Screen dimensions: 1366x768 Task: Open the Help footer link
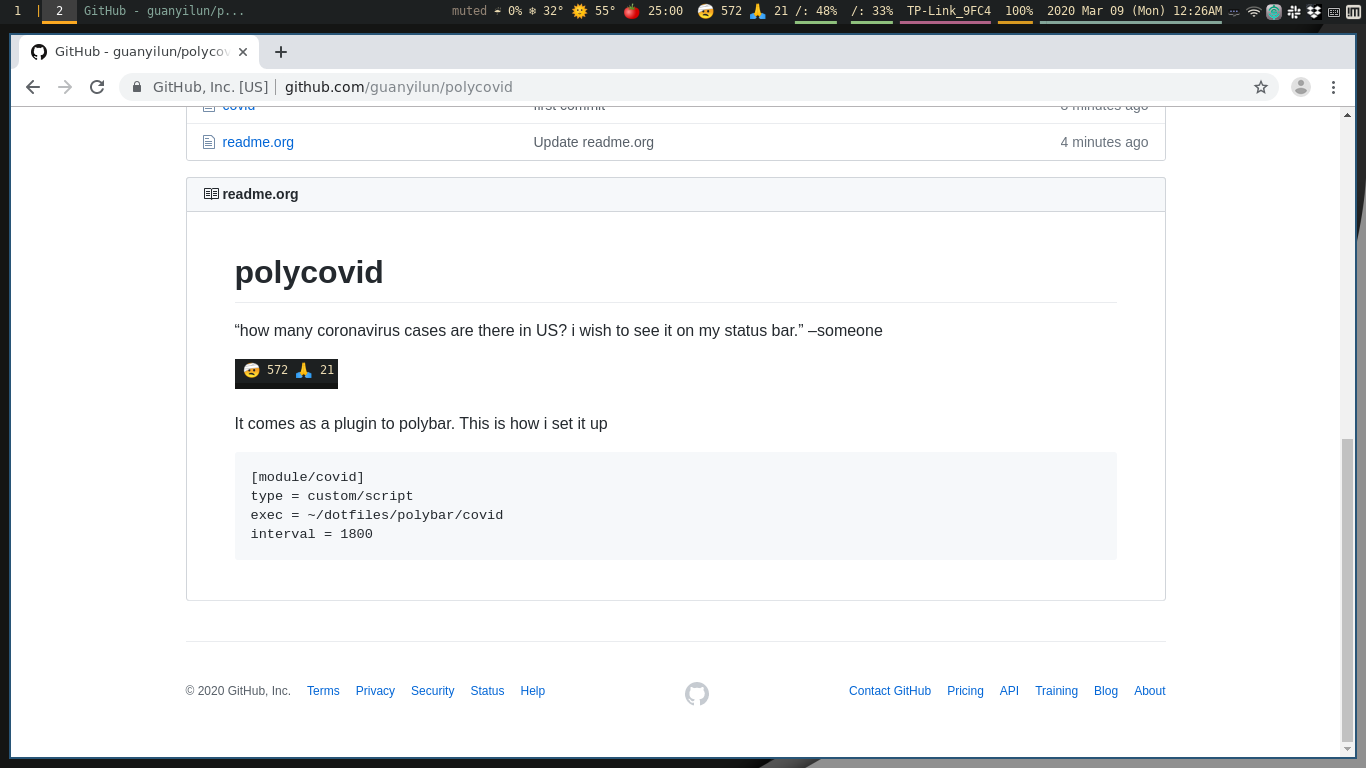point(533,691)
